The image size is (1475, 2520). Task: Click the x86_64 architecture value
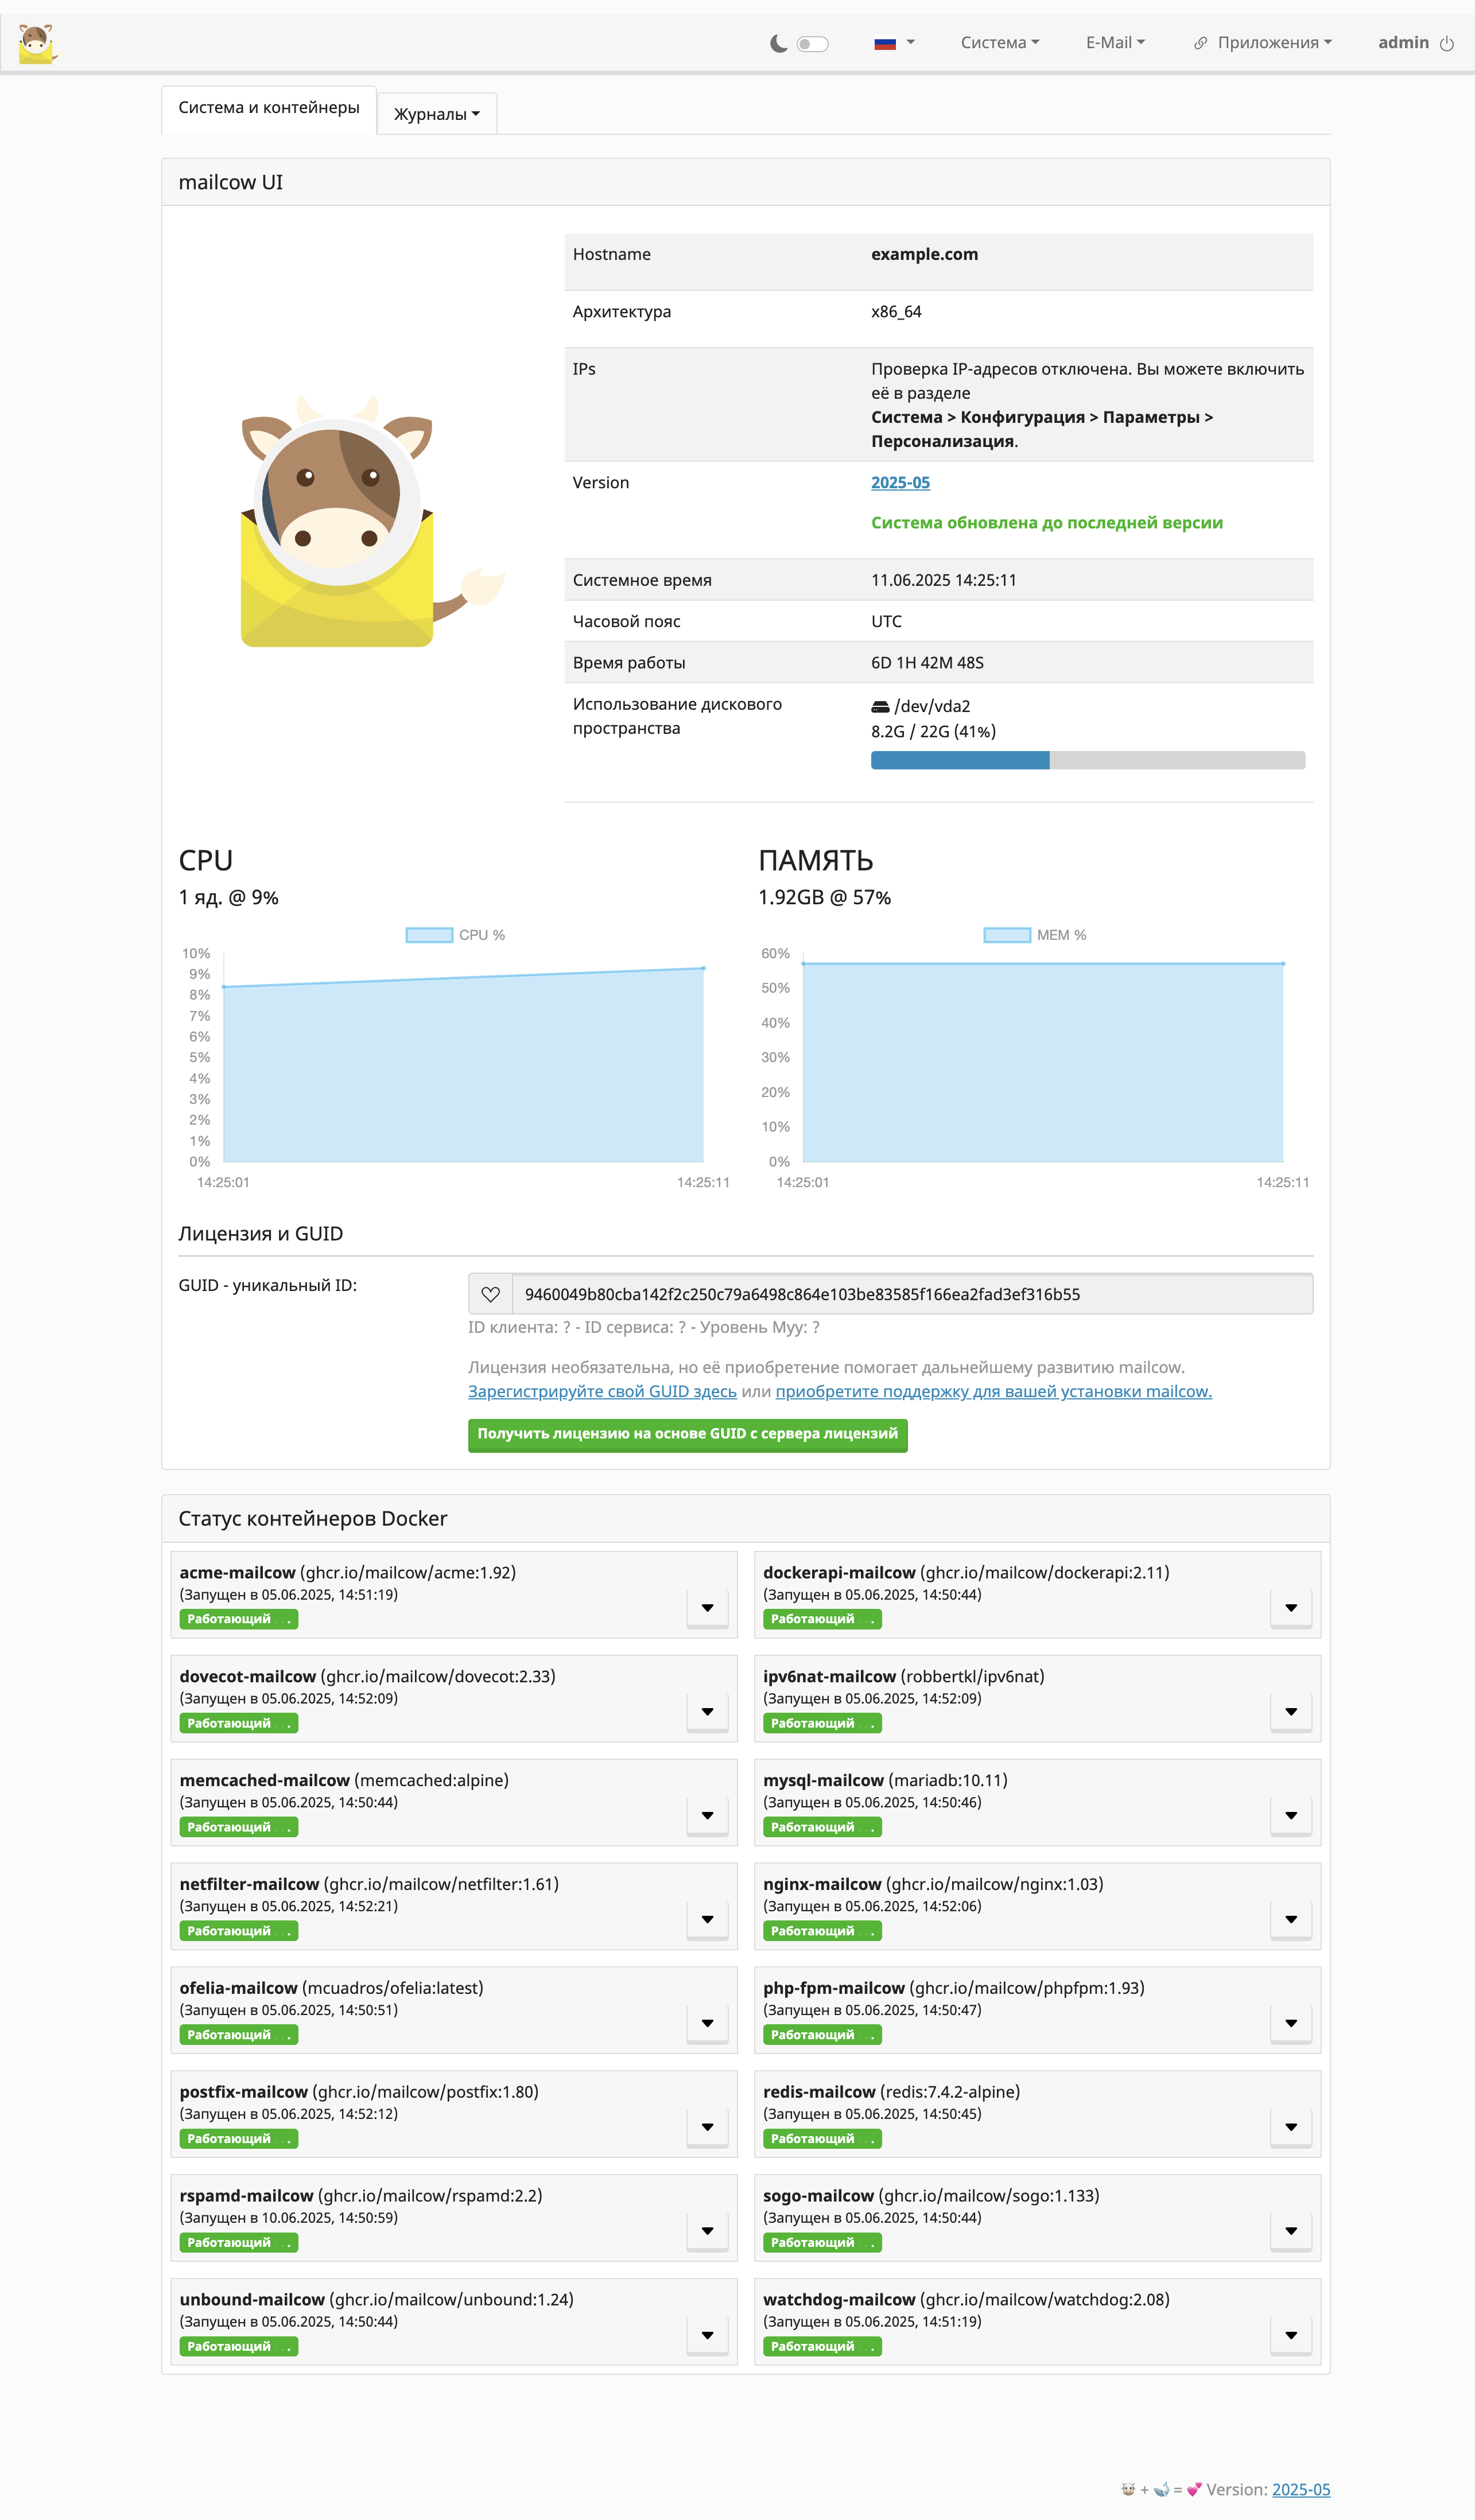tap(896, 312)
